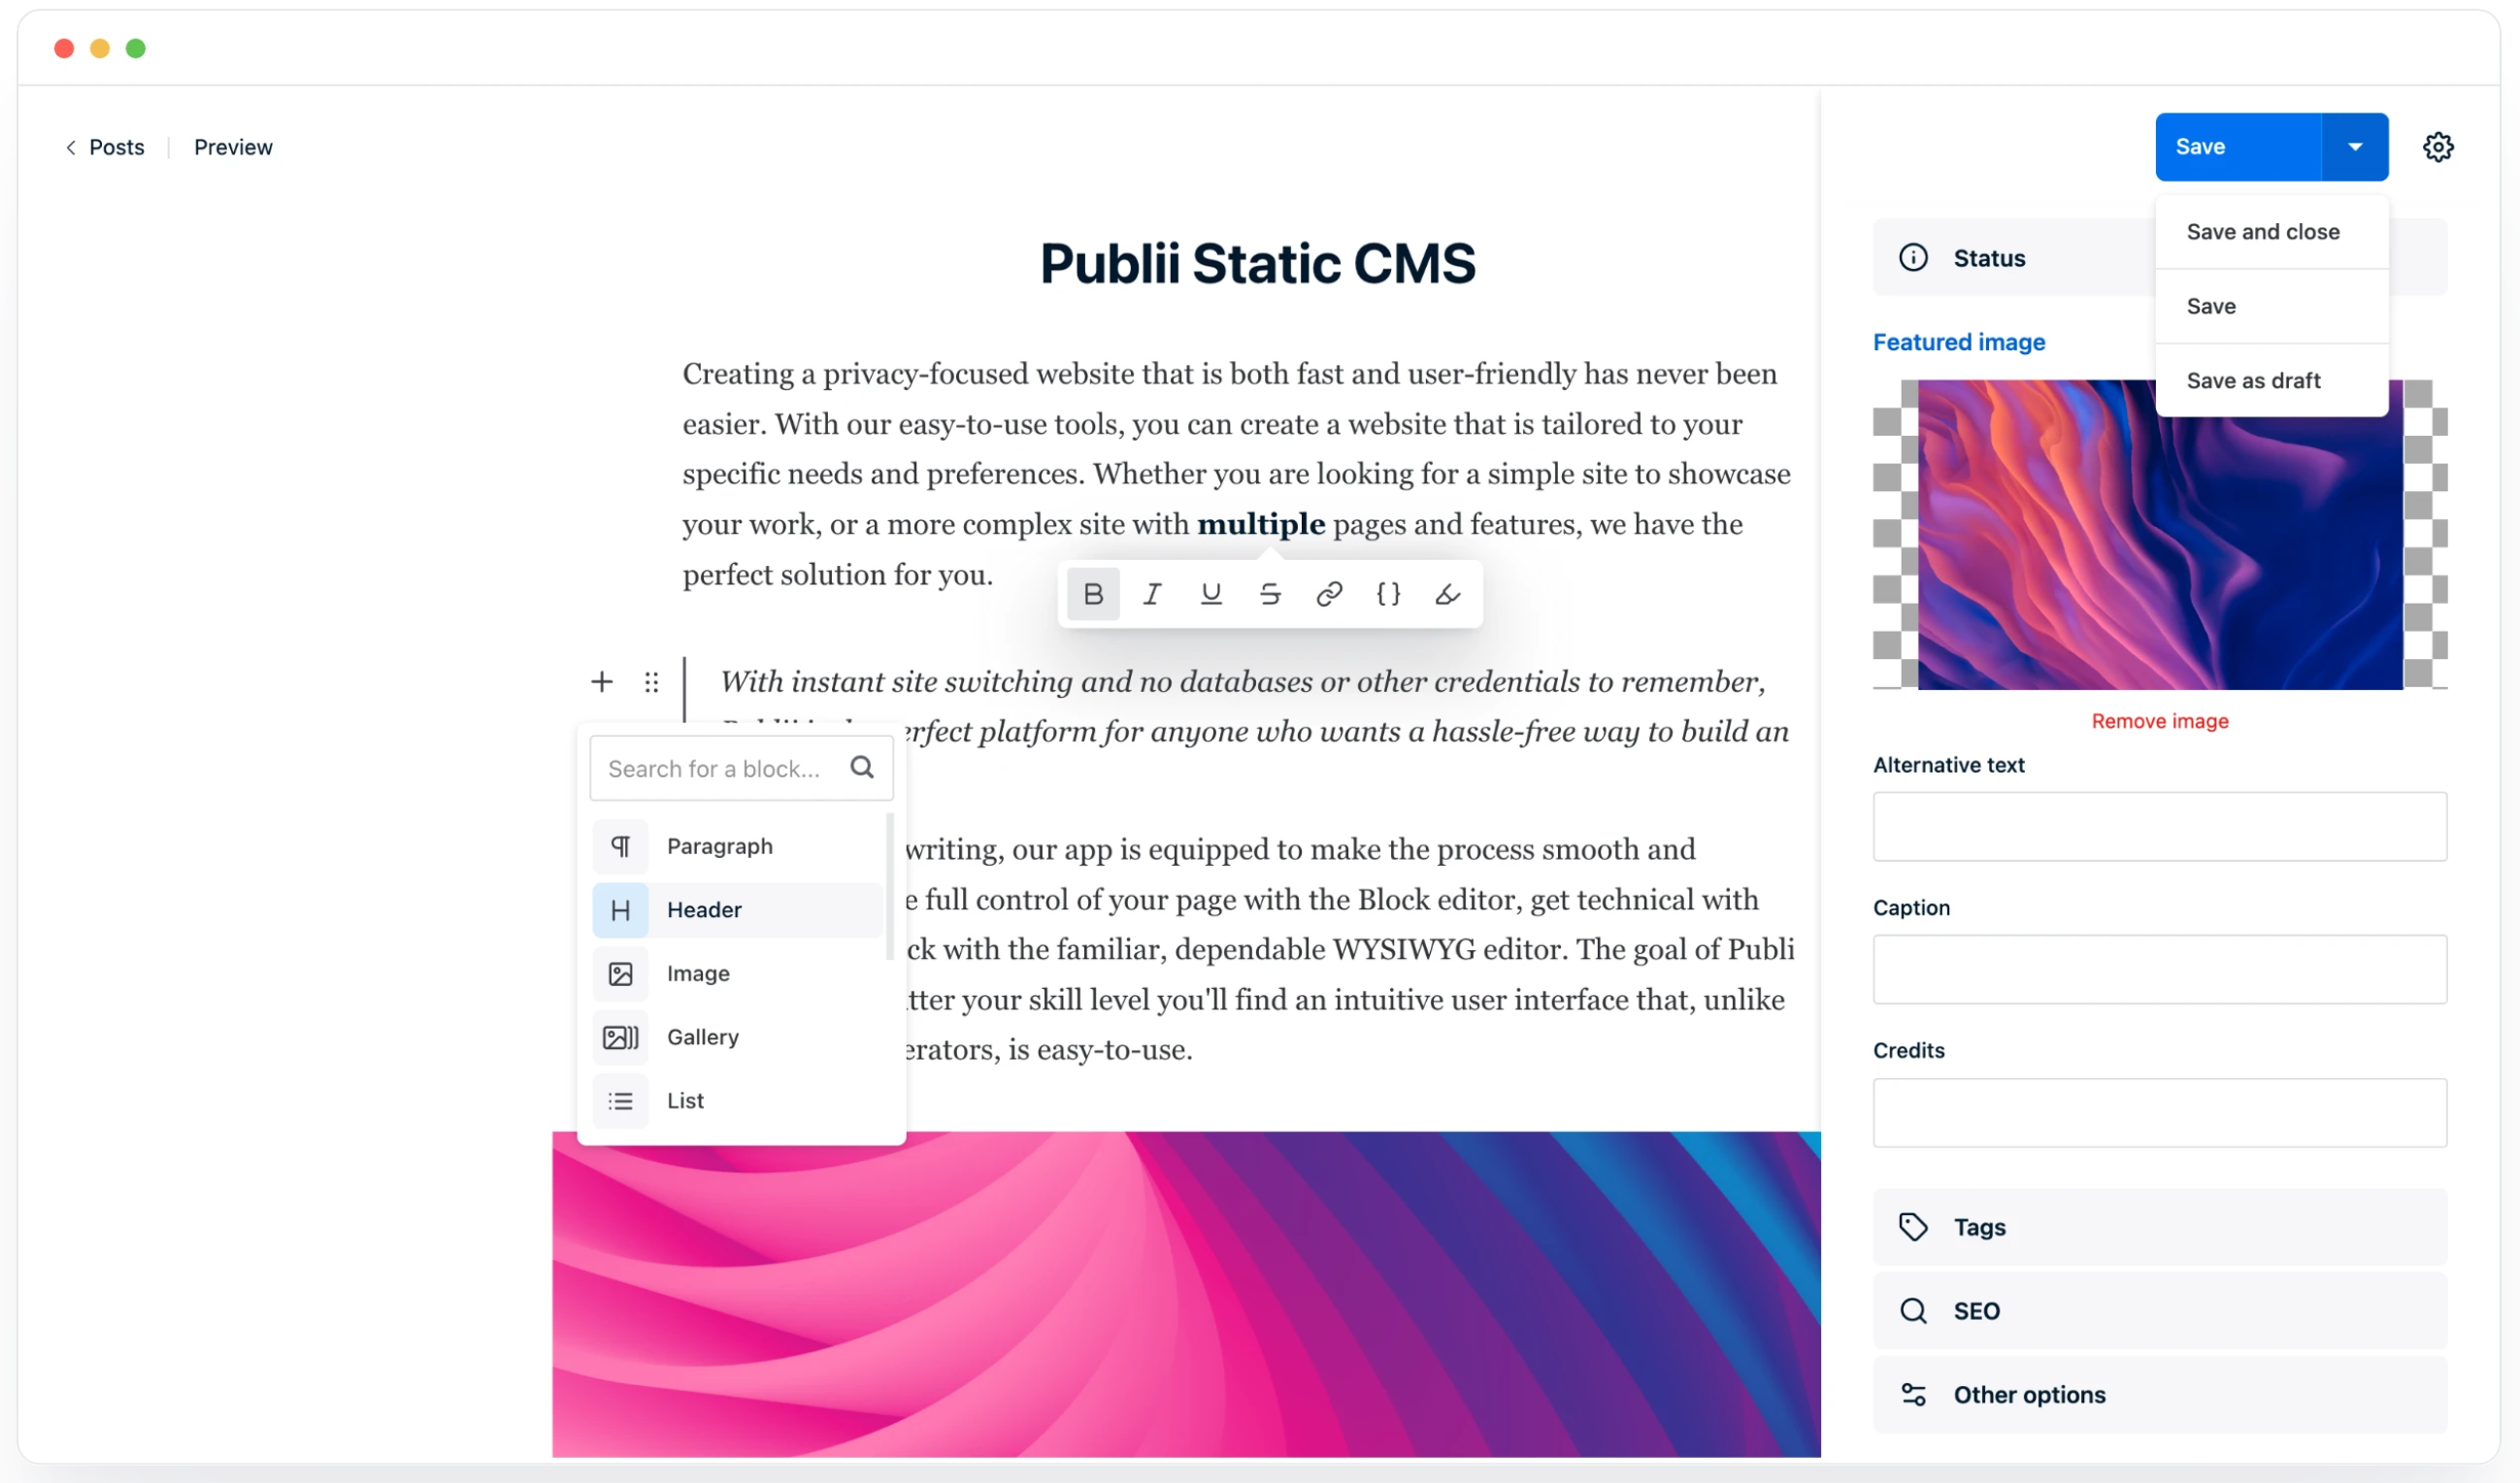Click the Save and close button
This screenshot has height=1483, width=2520.
(x=2264, y=229)
